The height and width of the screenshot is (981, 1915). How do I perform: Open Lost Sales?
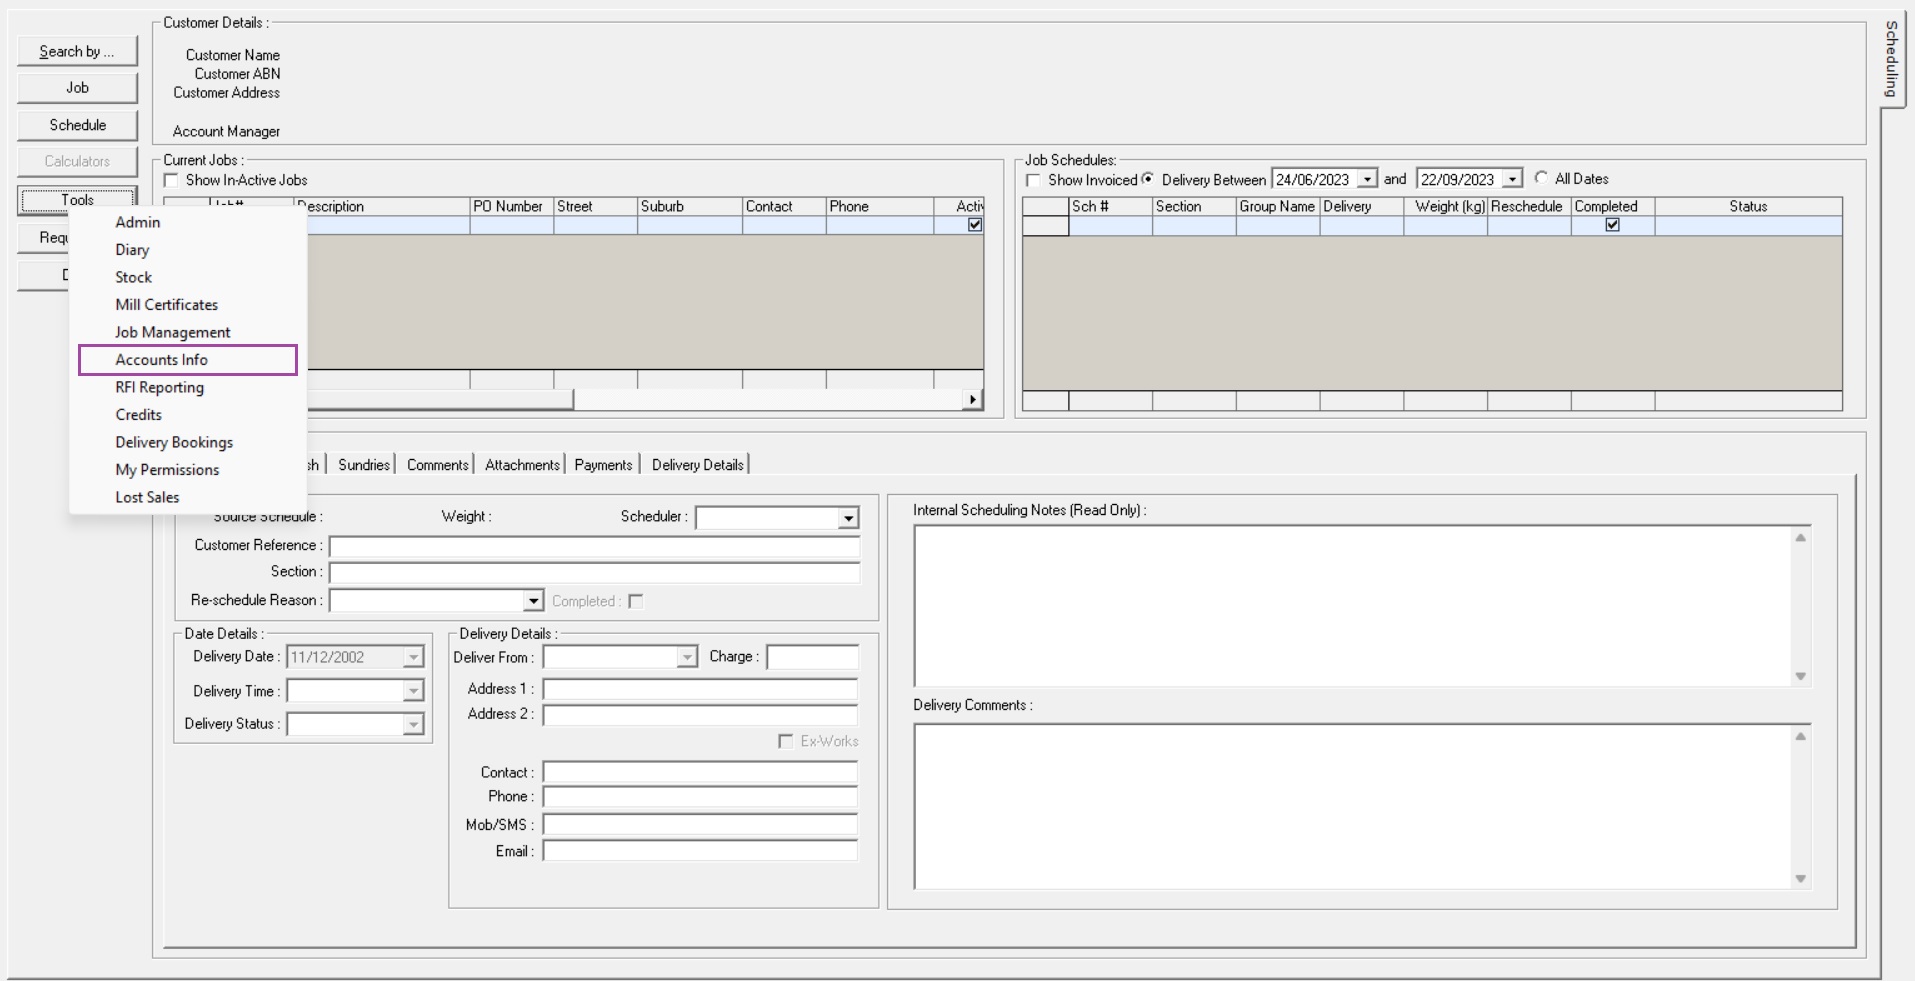(146, 497)
